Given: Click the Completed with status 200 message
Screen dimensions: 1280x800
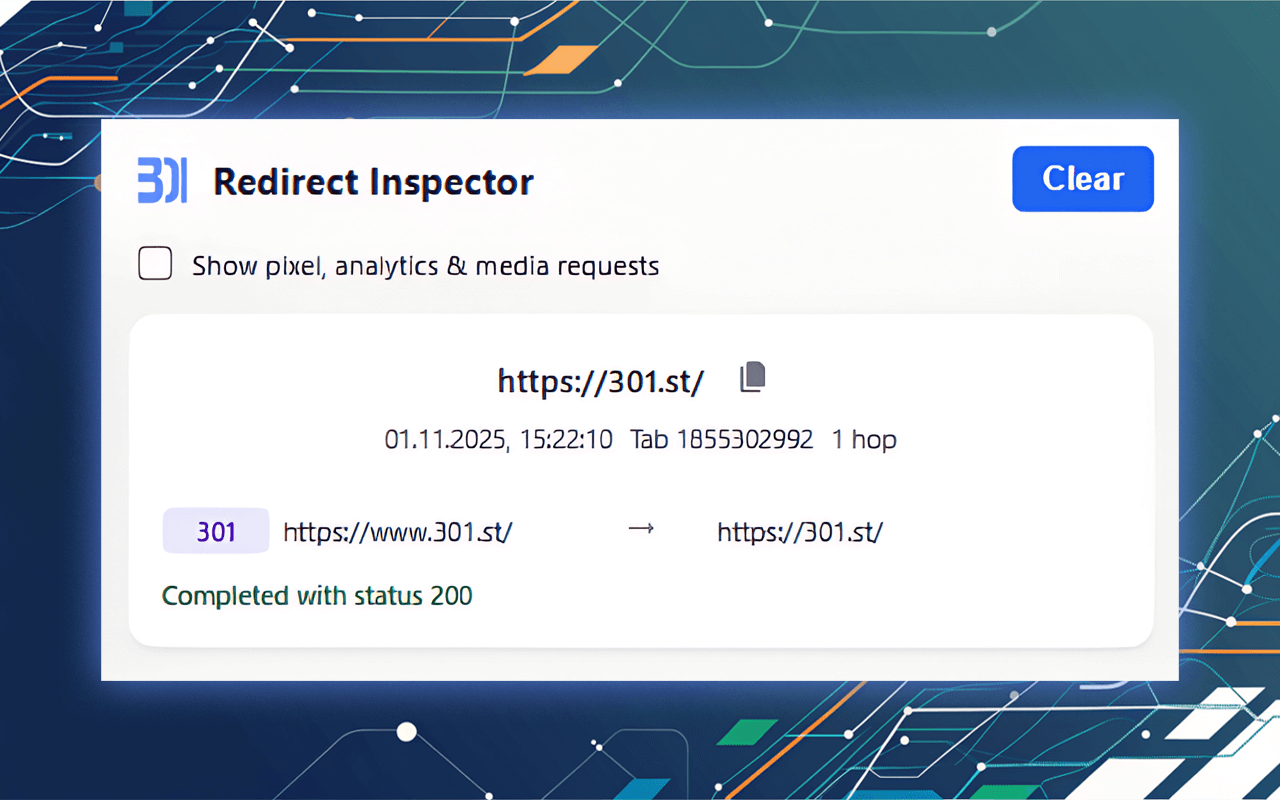Looking at the screenshot, I should click(x=317, y=595).
